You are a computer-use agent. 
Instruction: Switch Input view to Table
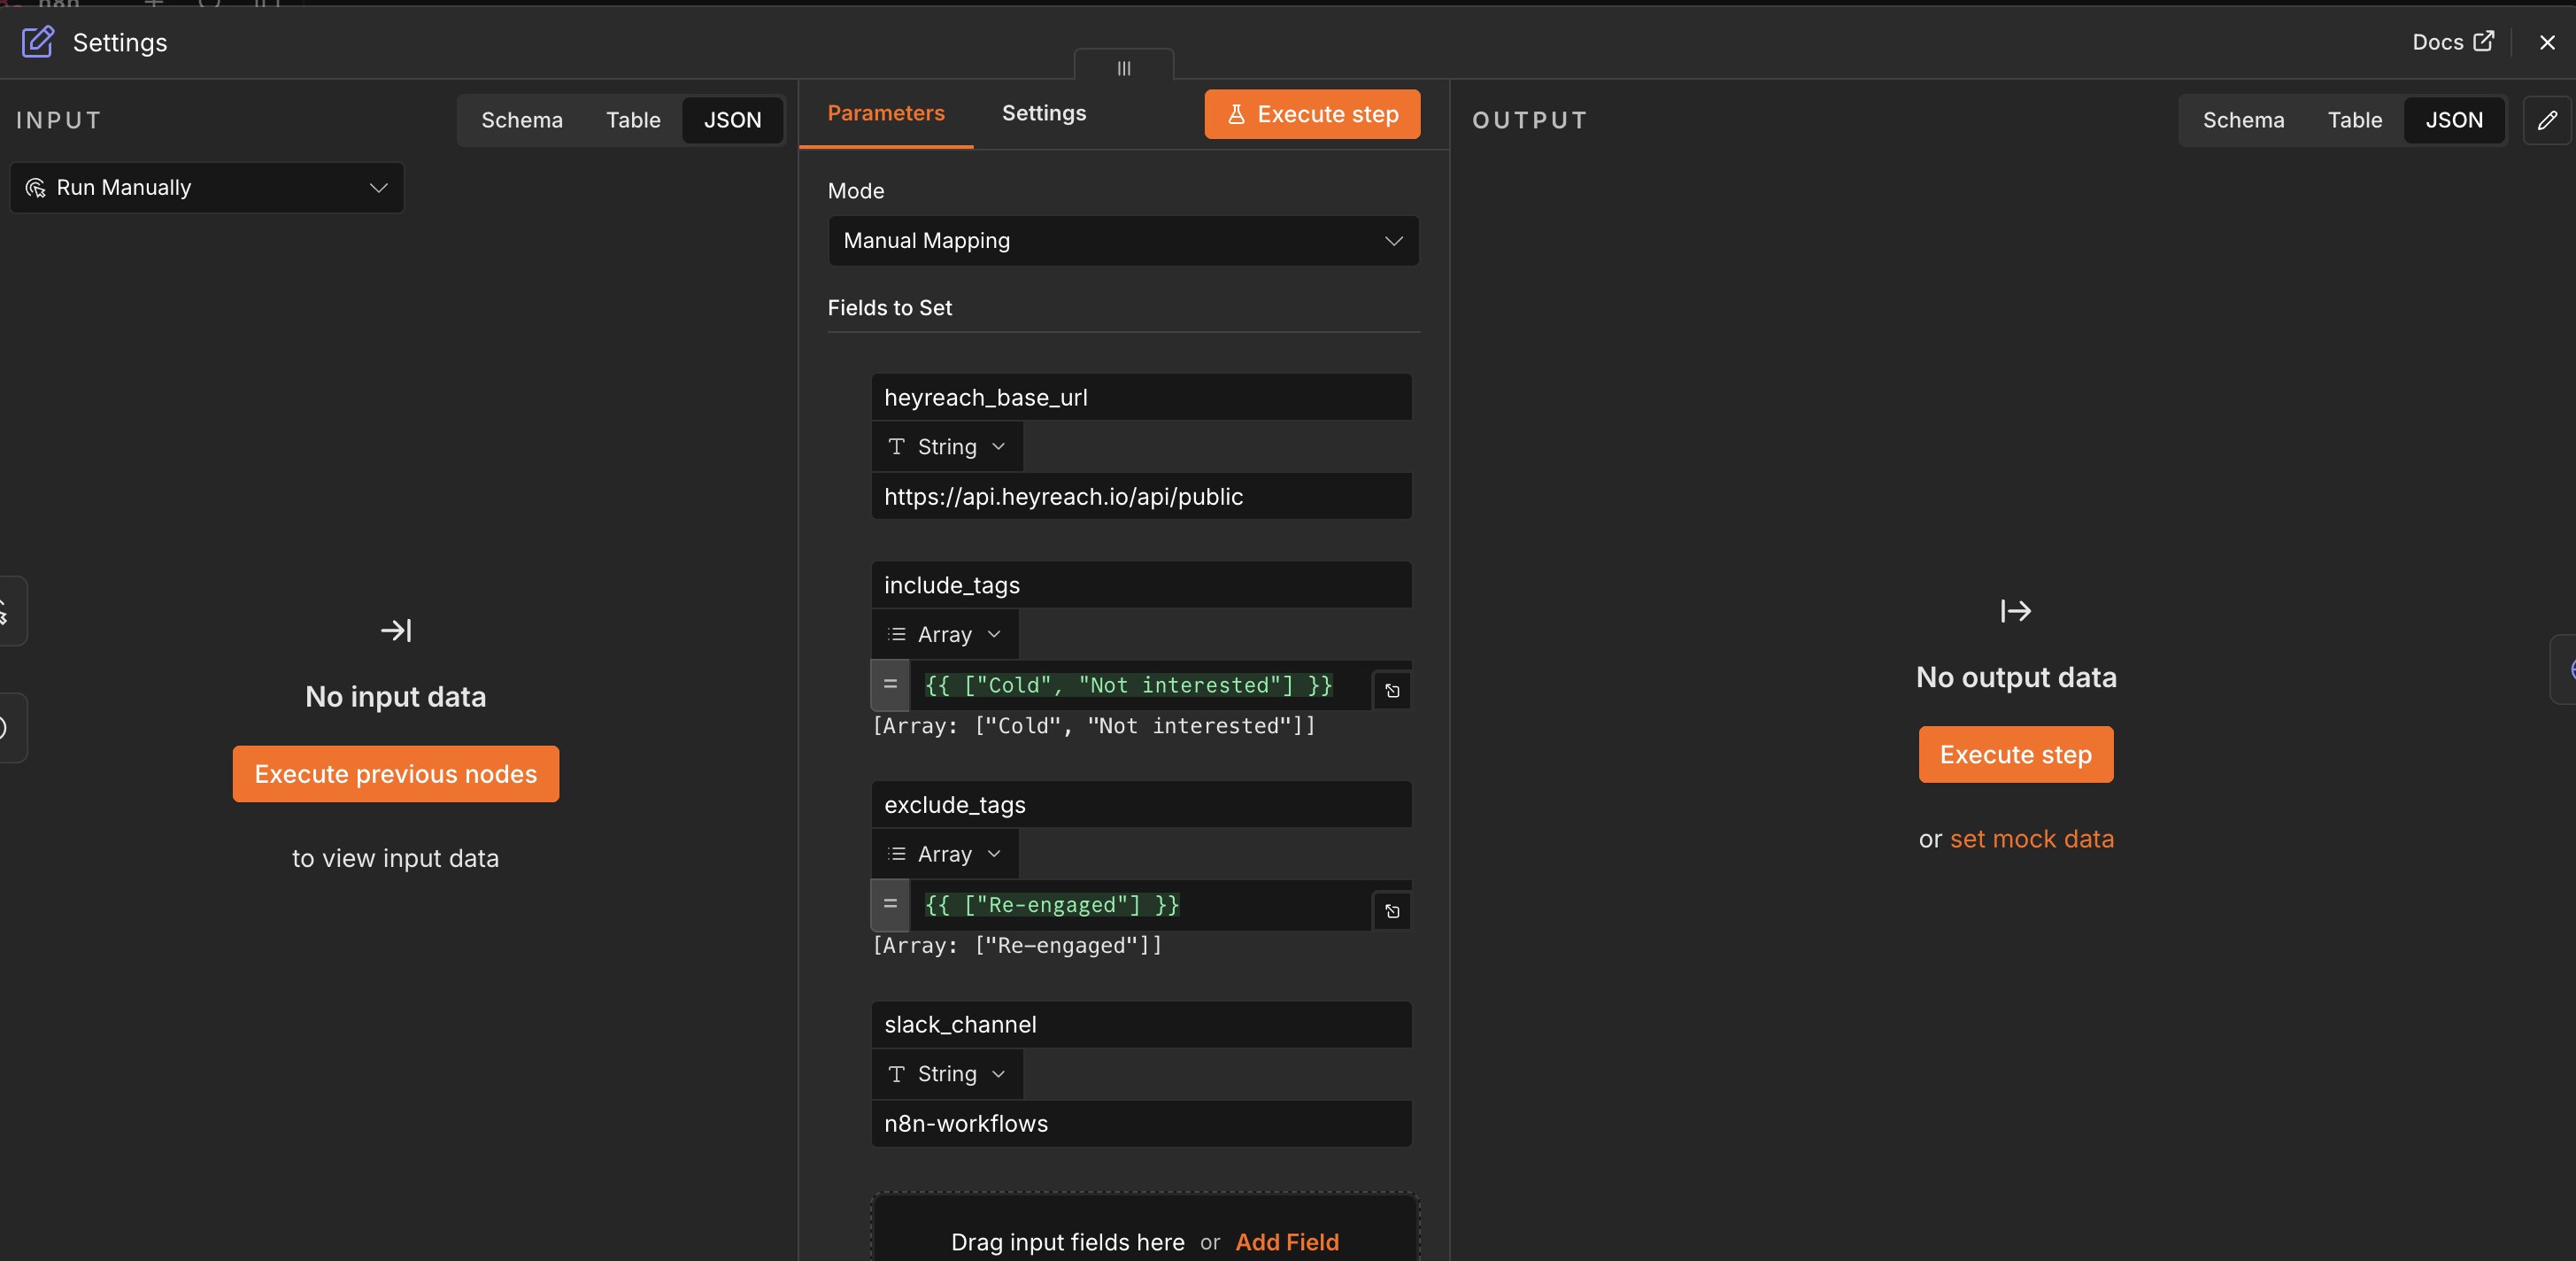(633, 120)
